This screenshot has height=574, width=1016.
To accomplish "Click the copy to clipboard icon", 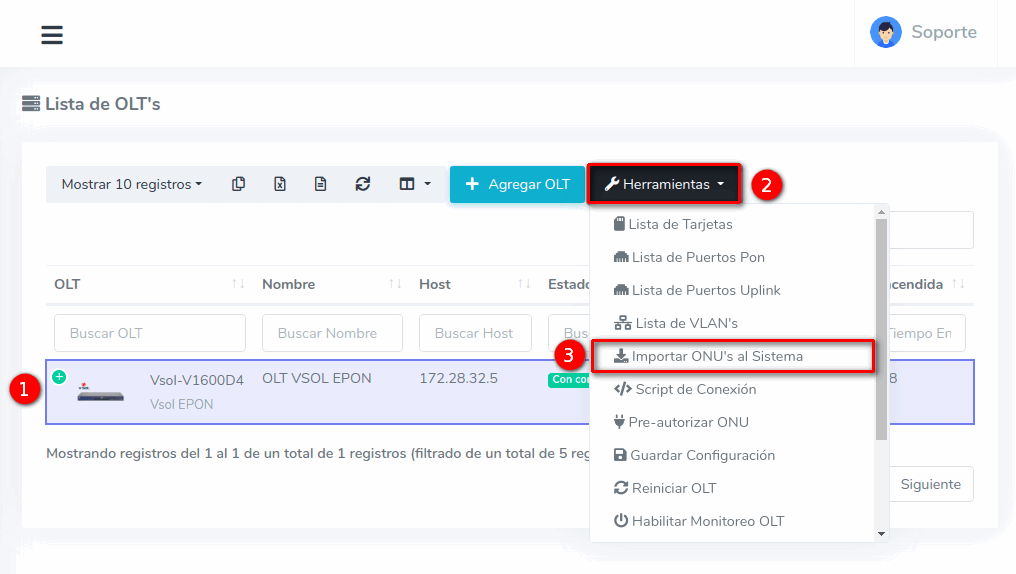I will click(238, 184).
